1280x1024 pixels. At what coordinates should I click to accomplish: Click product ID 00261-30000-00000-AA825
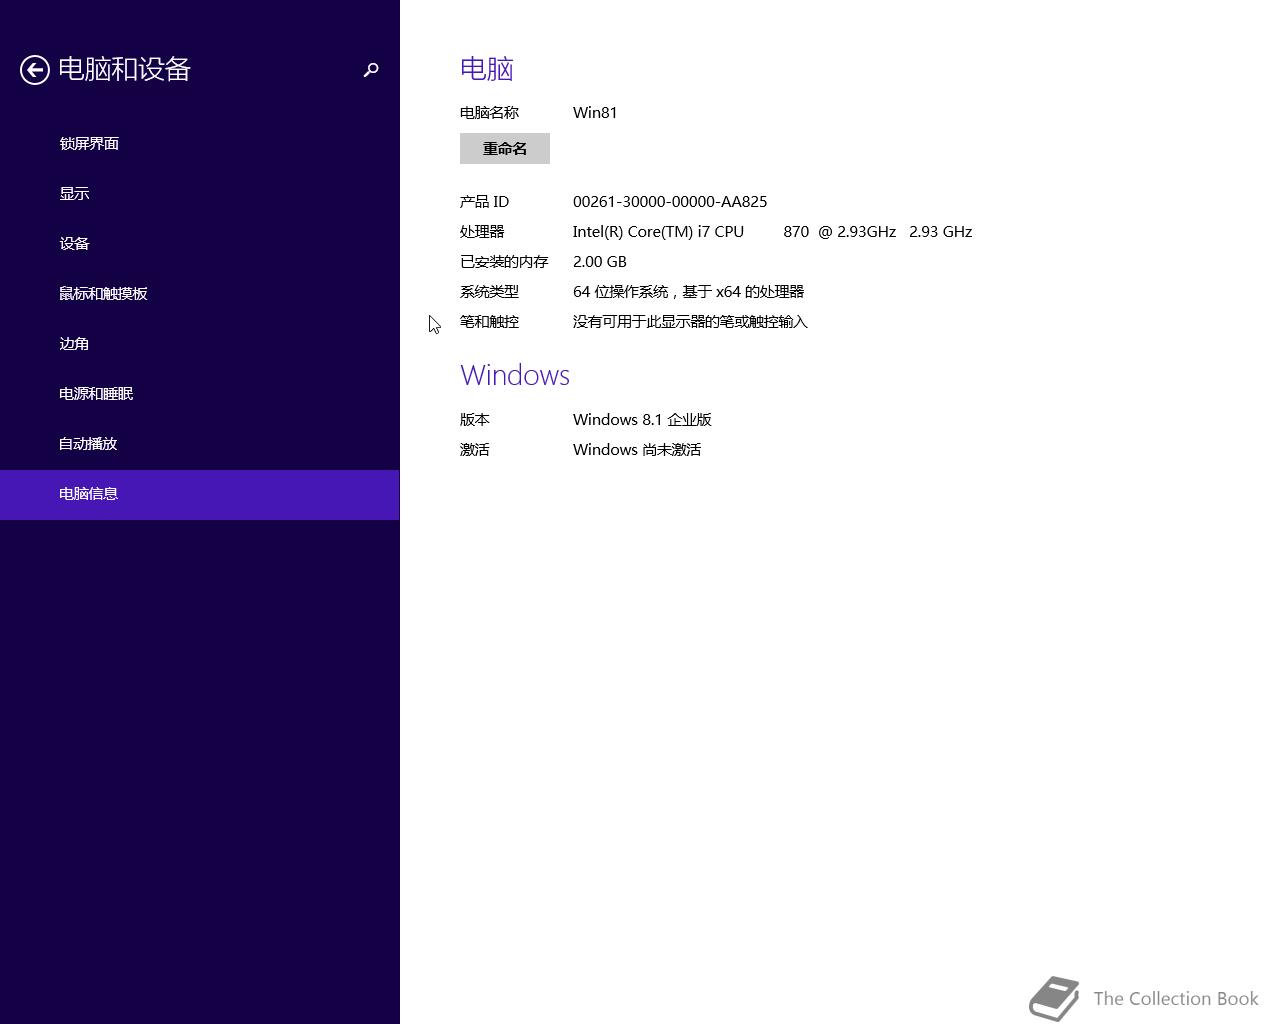(x=670, y=201)
